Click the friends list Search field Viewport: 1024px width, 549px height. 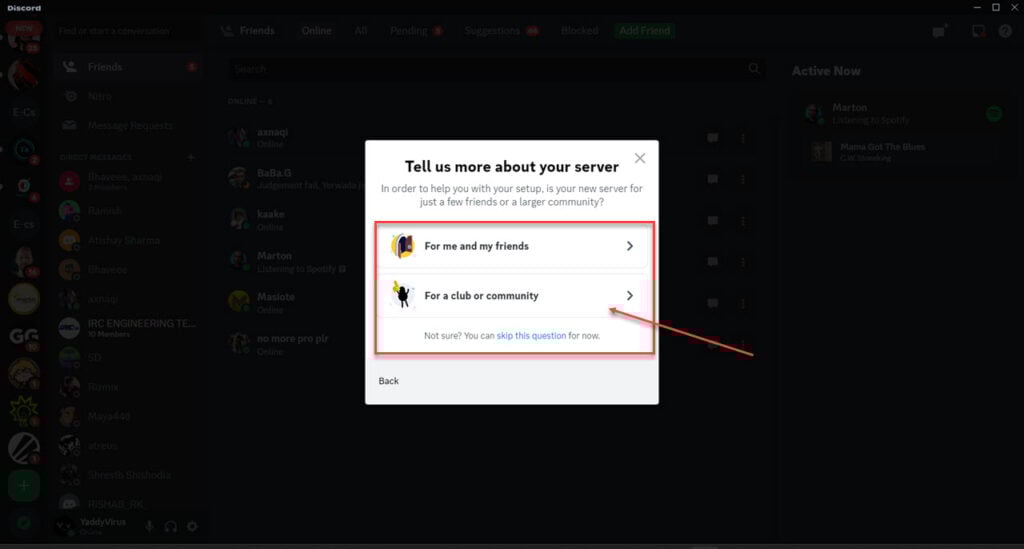pyautogui.click(x=496, y=69)
